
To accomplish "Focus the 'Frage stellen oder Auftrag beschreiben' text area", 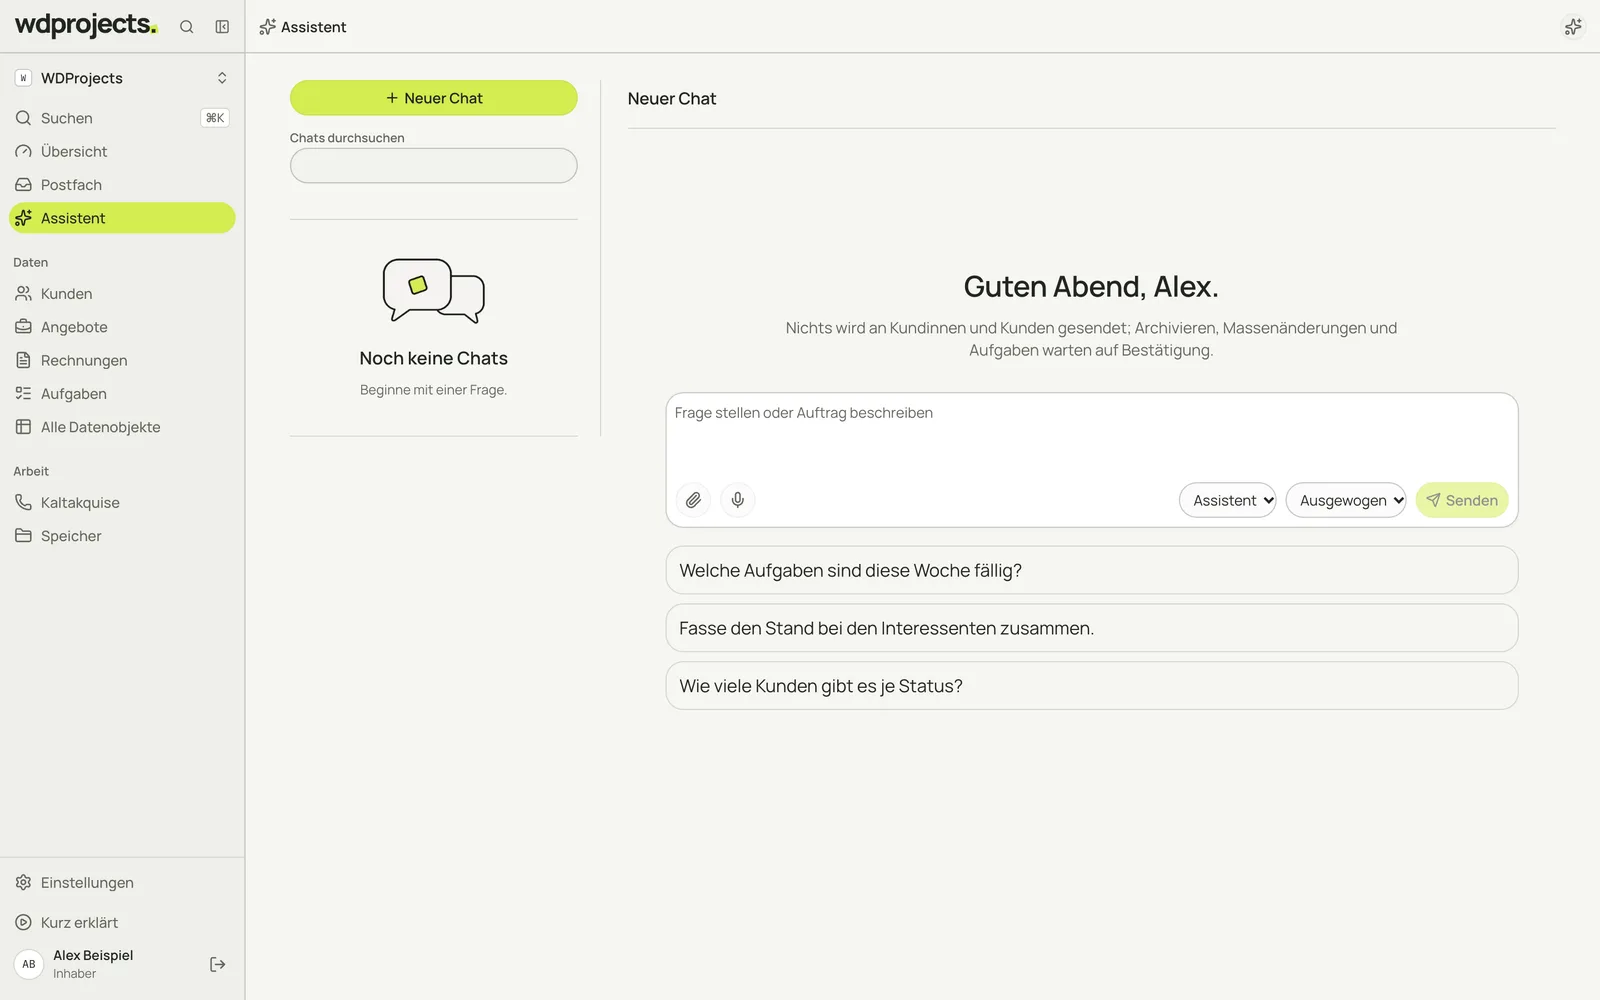I will click(x=1091, y=435).
